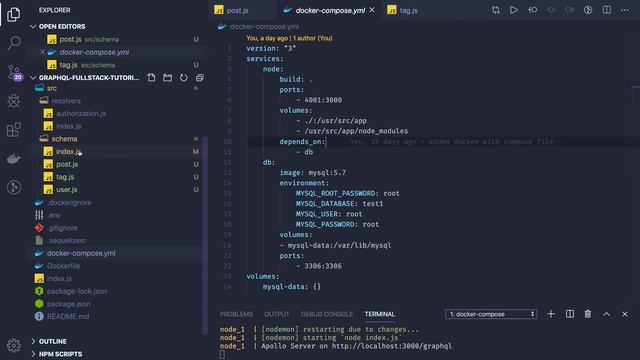Switch to the Debug Console tab

[327, 314]
